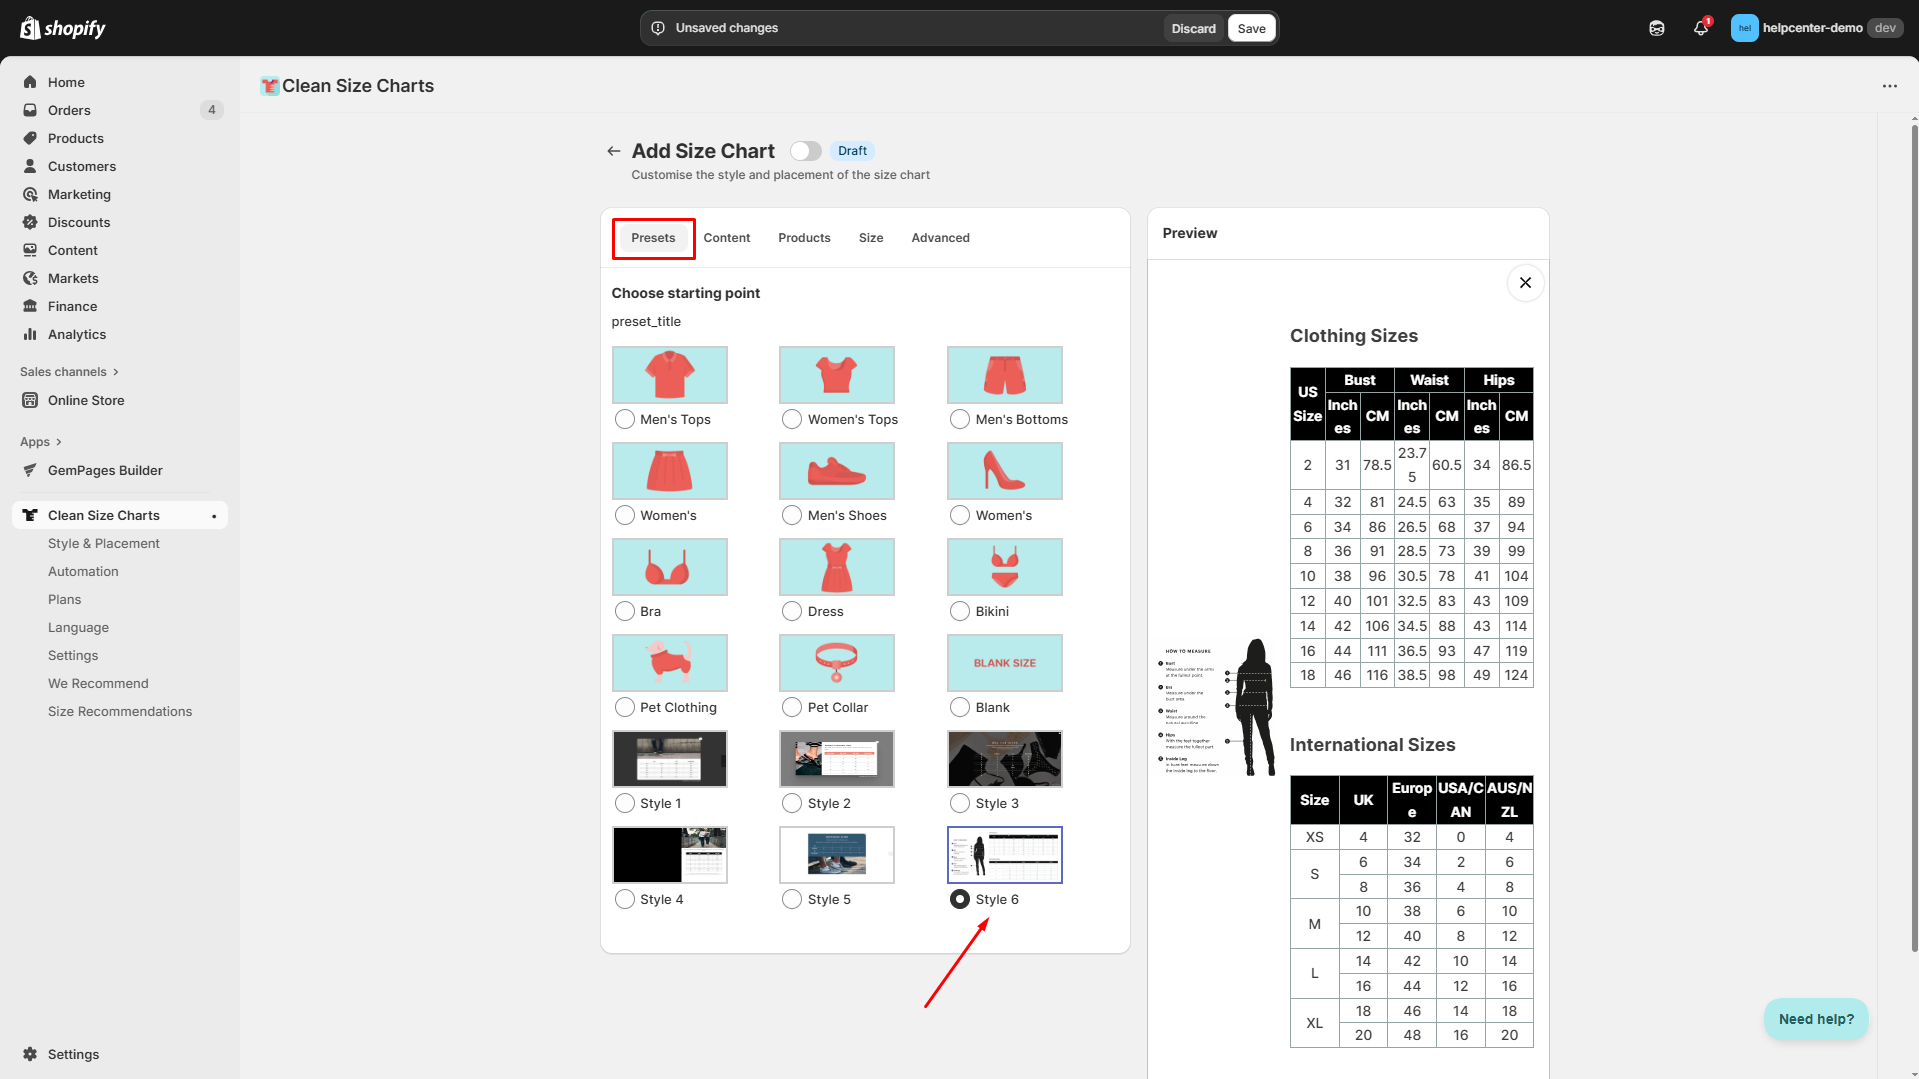Open the We Recommend link
Screen dimensions: 1919x1079
[98, 683]
